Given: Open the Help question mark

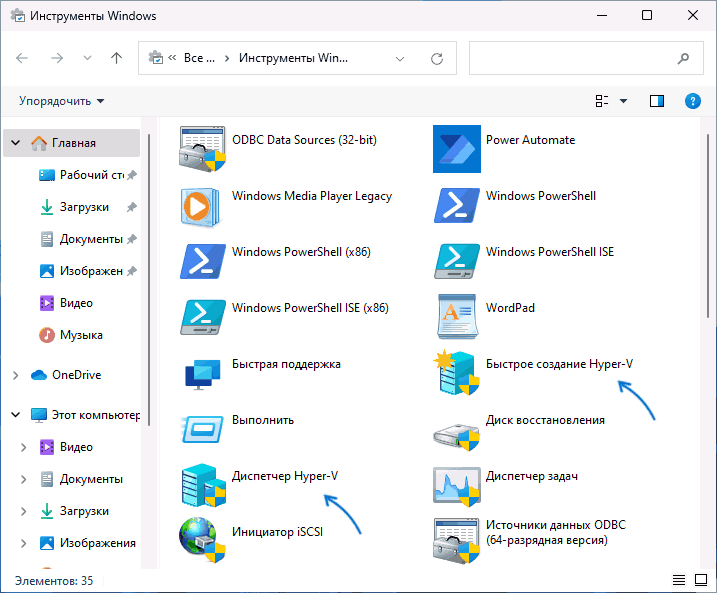Looking at the screenshot, I should (x=692, y=101).
